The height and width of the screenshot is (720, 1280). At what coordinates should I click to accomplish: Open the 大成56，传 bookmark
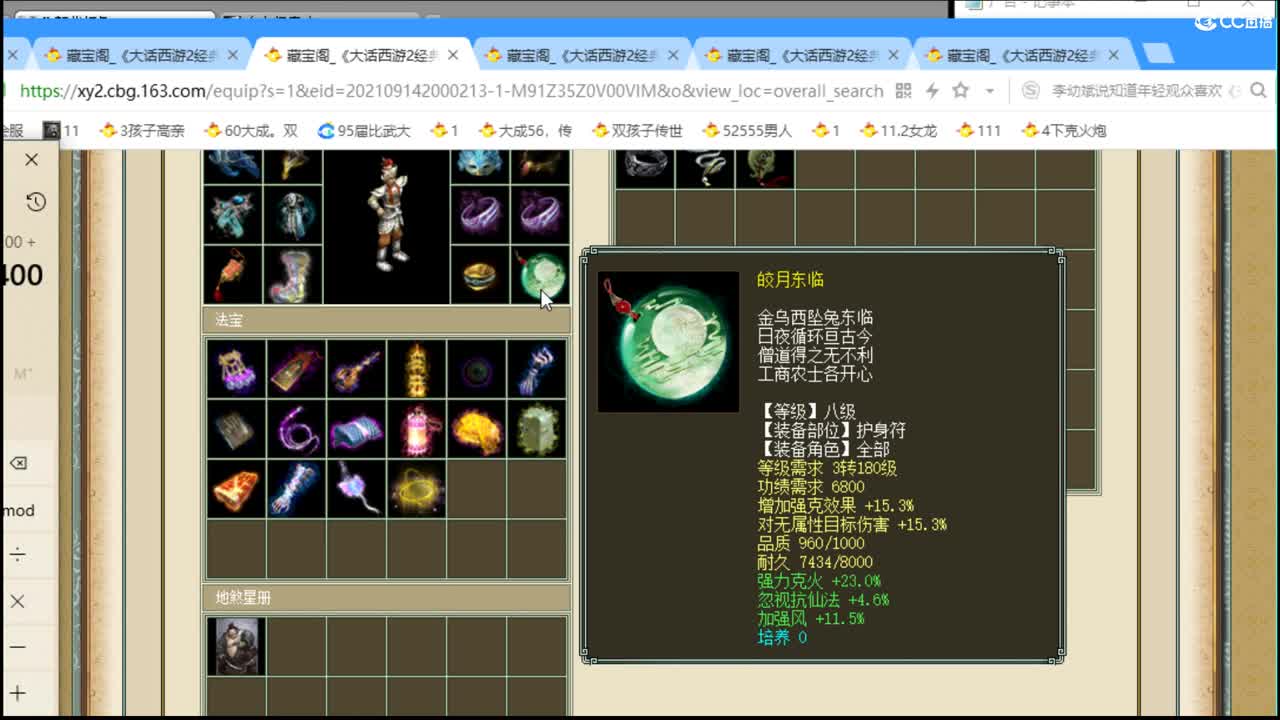(x=525, y=130)
